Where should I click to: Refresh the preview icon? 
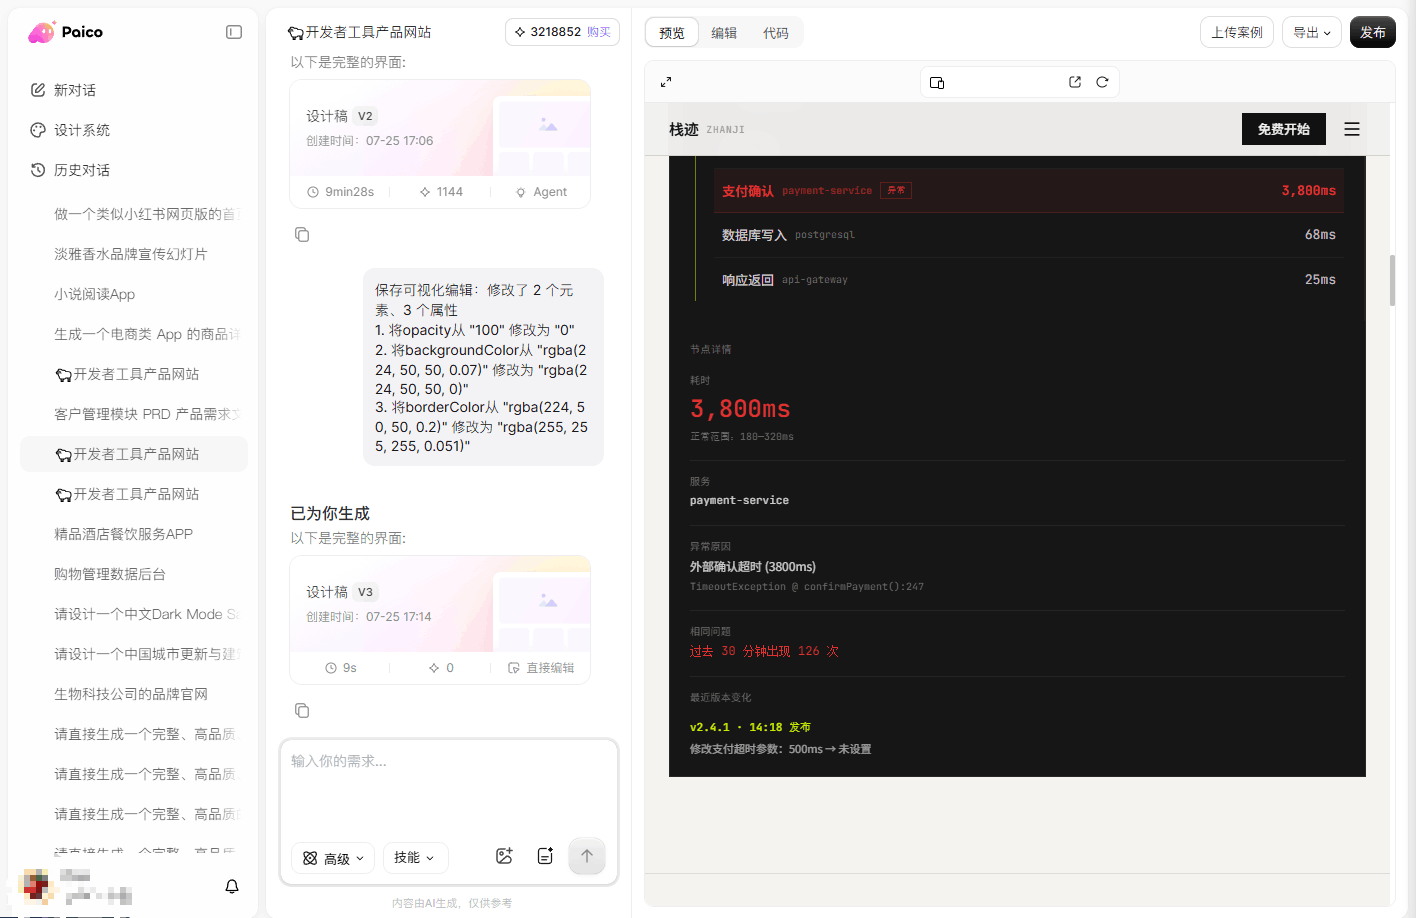[1102, 82]
